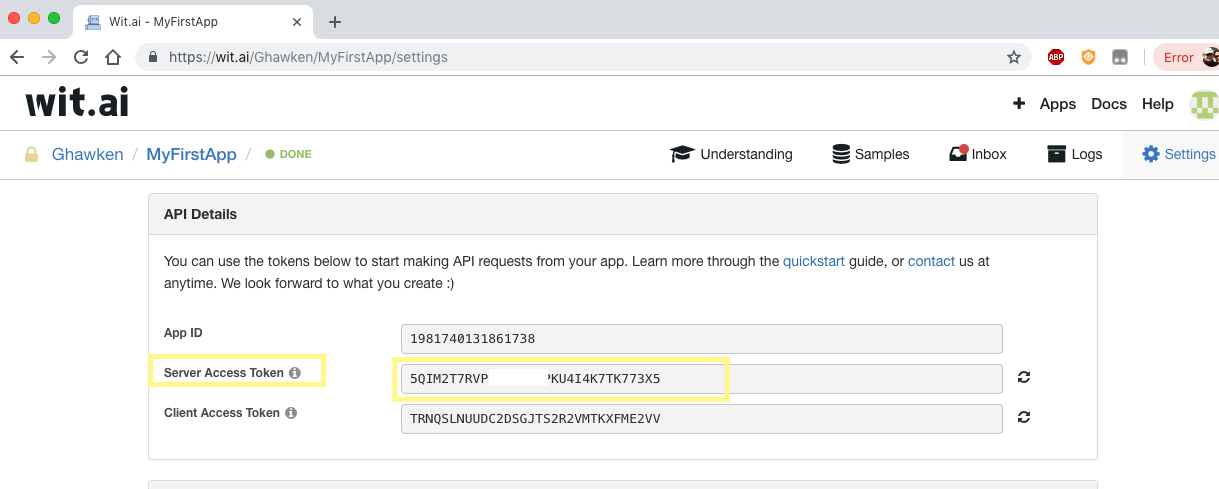Click the lock icon before Ghawken
Image resolution: width=1219 pixels, height=489 pixels.
32,155
